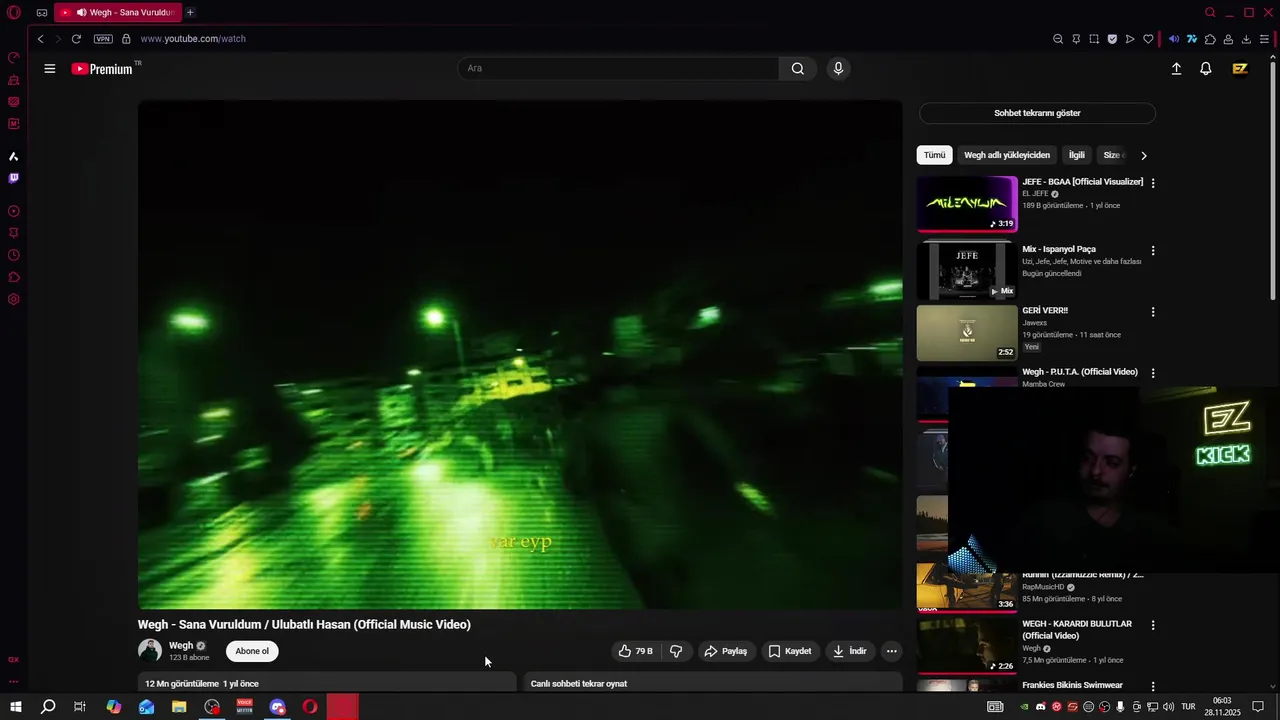Open the EZ account avatar menu

(1240, 69)
